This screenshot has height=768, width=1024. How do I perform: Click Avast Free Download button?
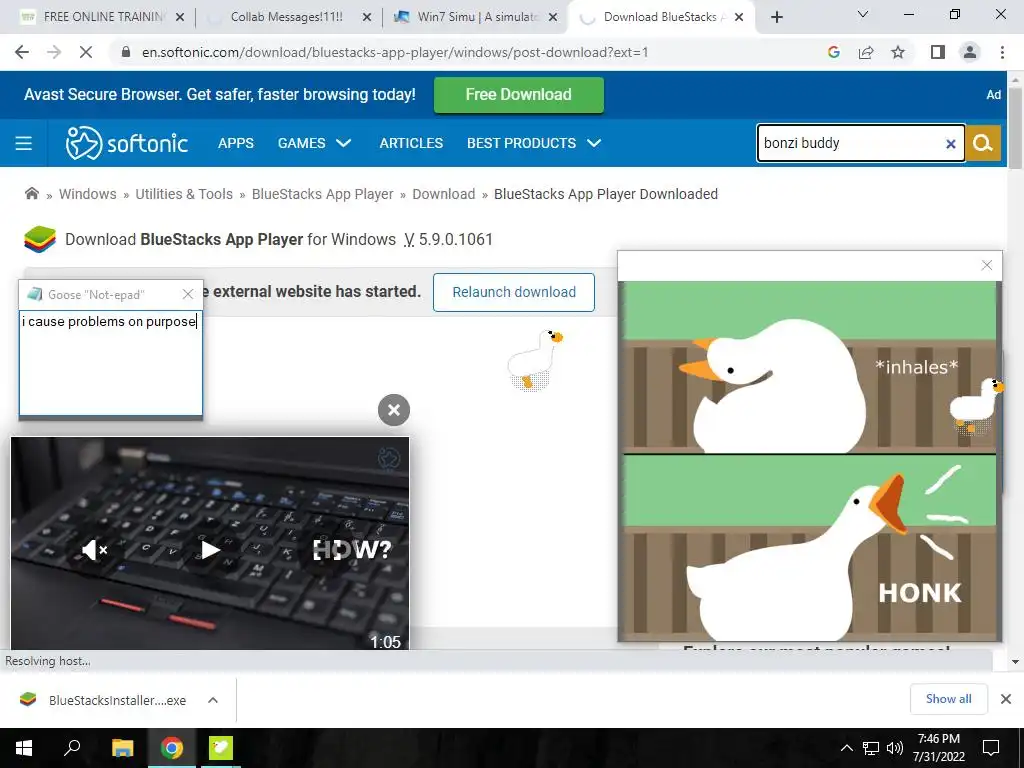(x=519, y=95)
